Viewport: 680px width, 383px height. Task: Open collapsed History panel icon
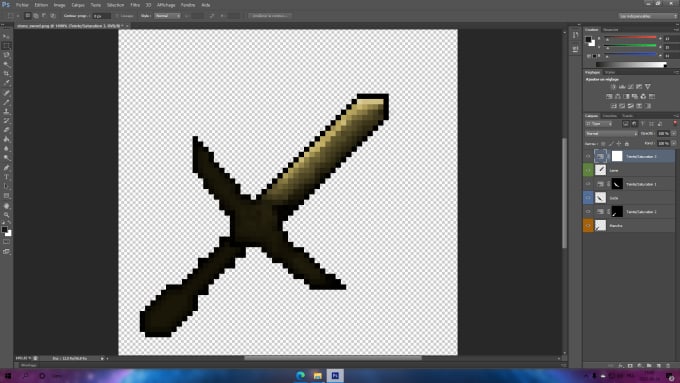click(x=575, y=35)
